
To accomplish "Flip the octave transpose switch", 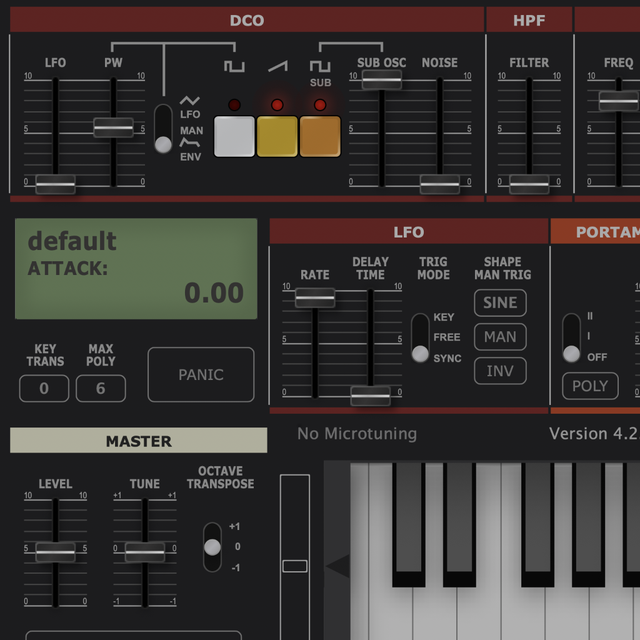I will click(212, 547).
